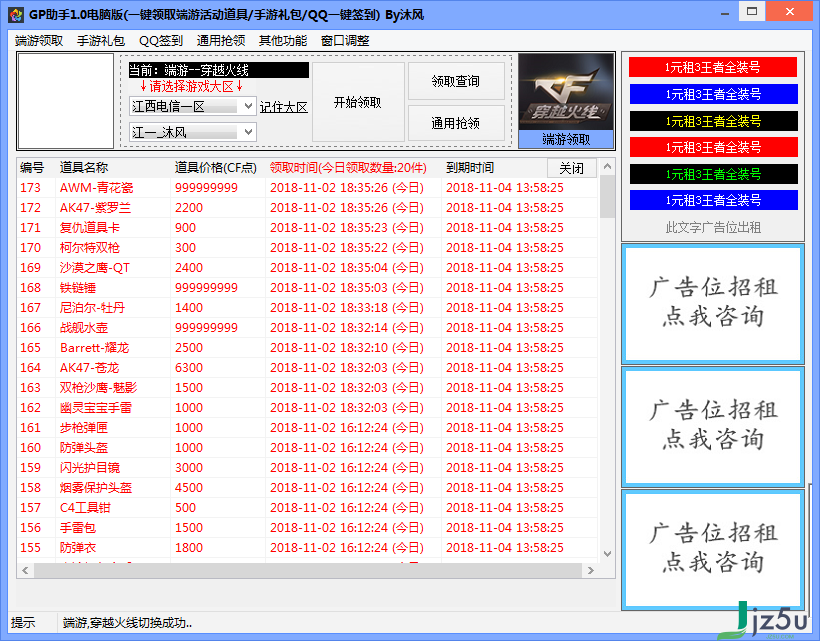Open the 通用抢领 menu

click(221, 41)
